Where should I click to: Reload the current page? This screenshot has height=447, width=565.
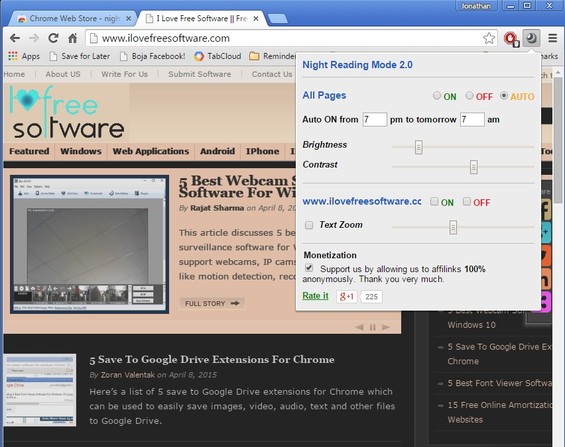coord(53,38)
